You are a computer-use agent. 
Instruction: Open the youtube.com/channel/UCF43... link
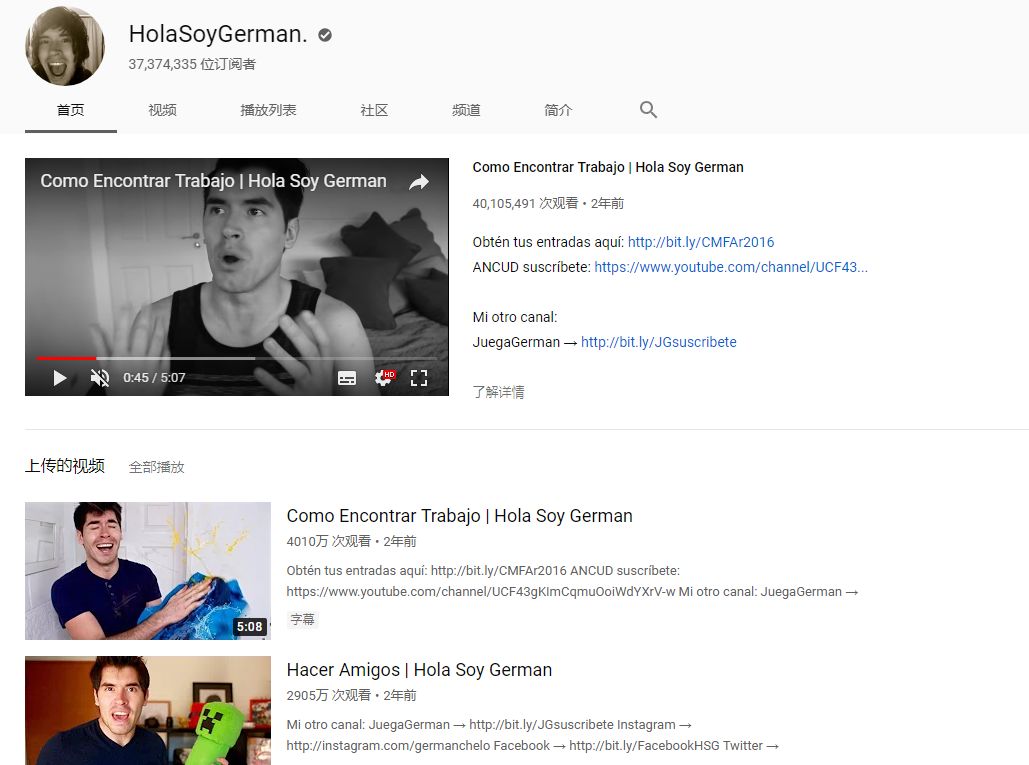731,267
